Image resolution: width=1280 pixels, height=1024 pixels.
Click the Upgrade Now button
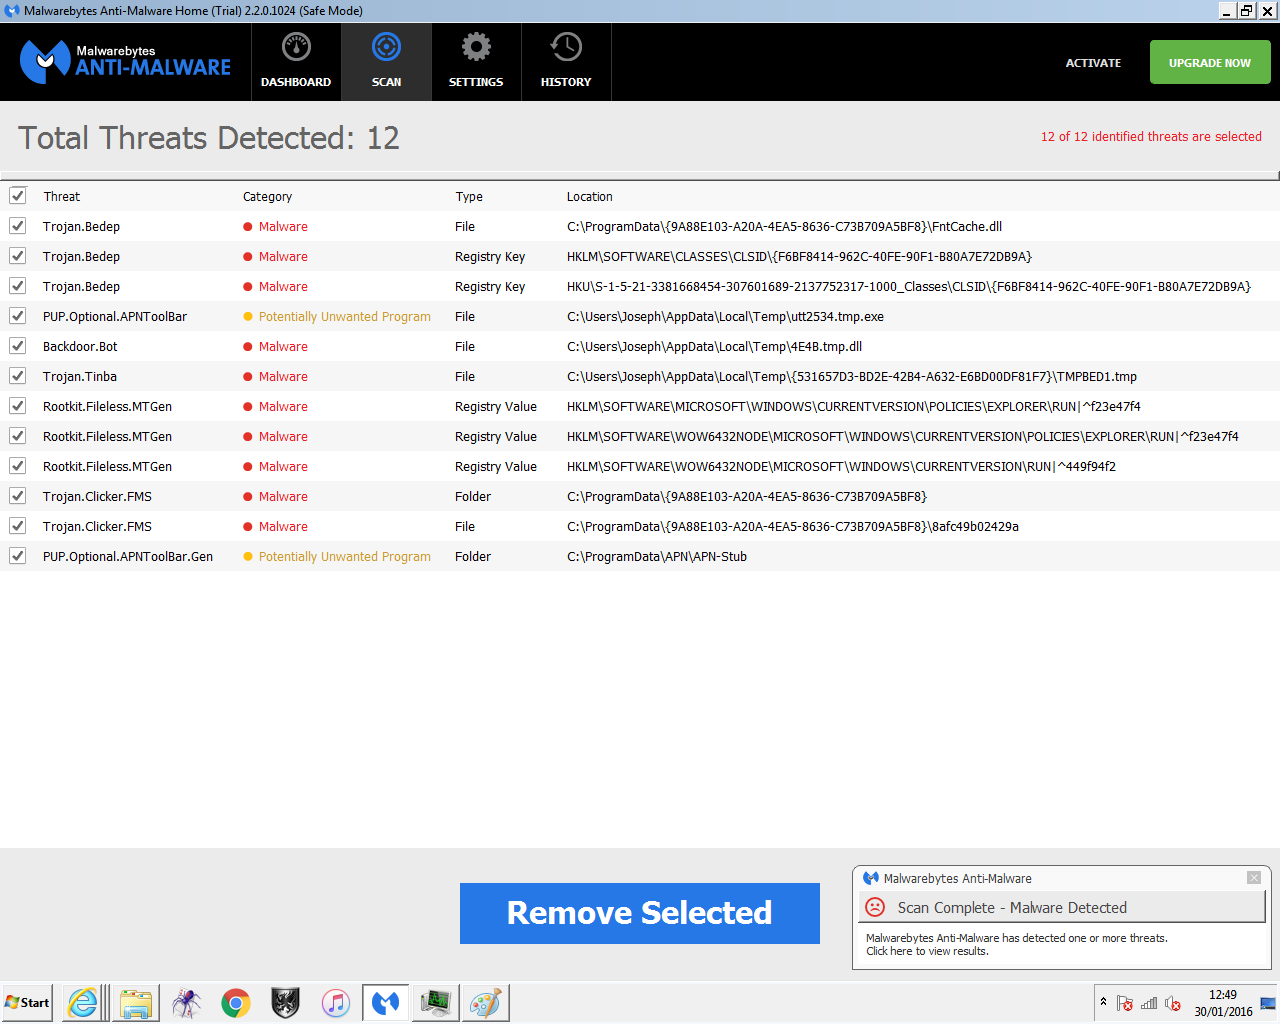1210,62
